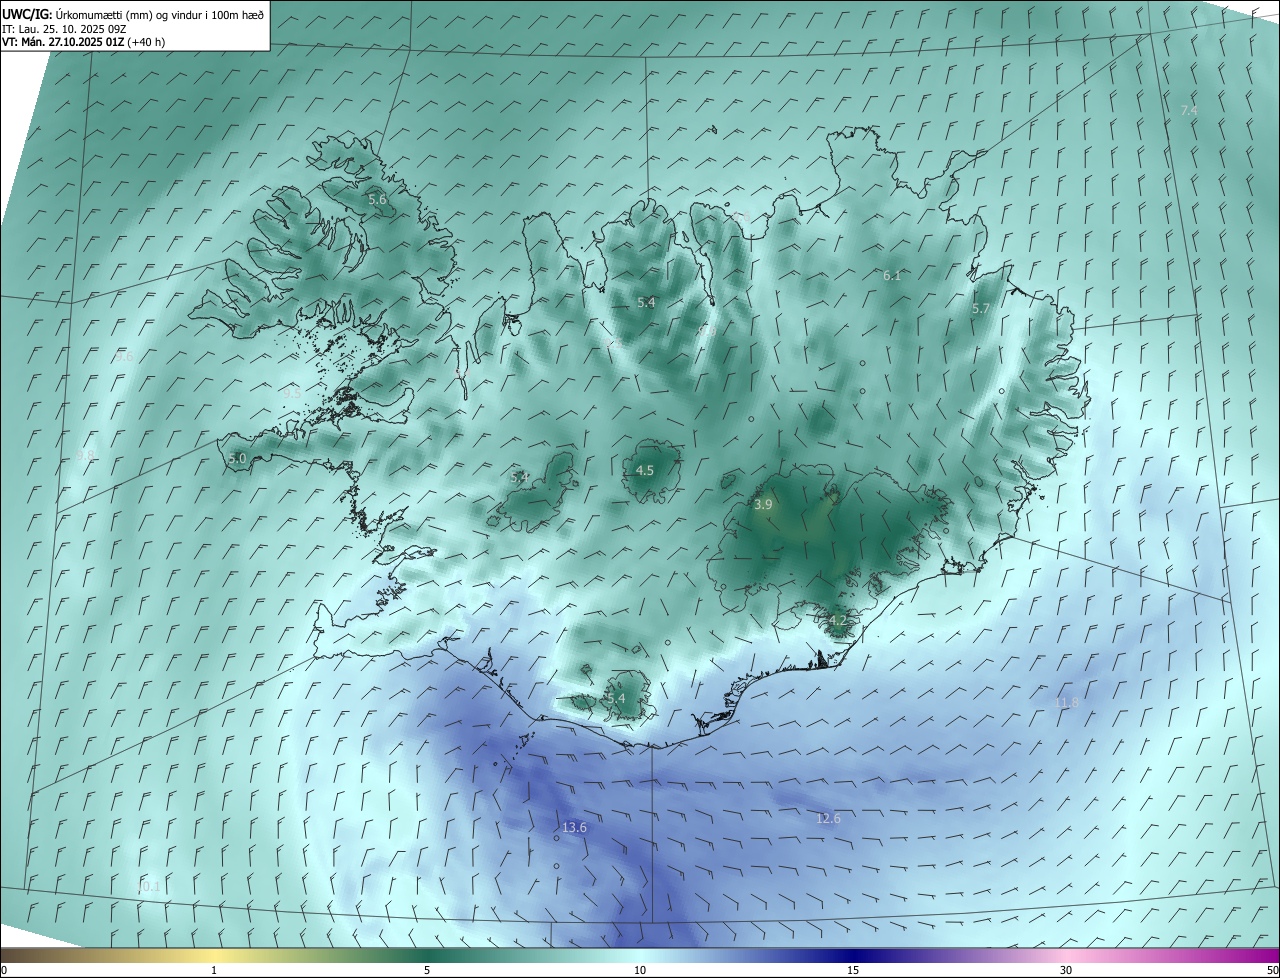The height and width of the screenshot is (978, 1280).
Task: Click the brown start of the color scale
Action: (x=12, y=955)
